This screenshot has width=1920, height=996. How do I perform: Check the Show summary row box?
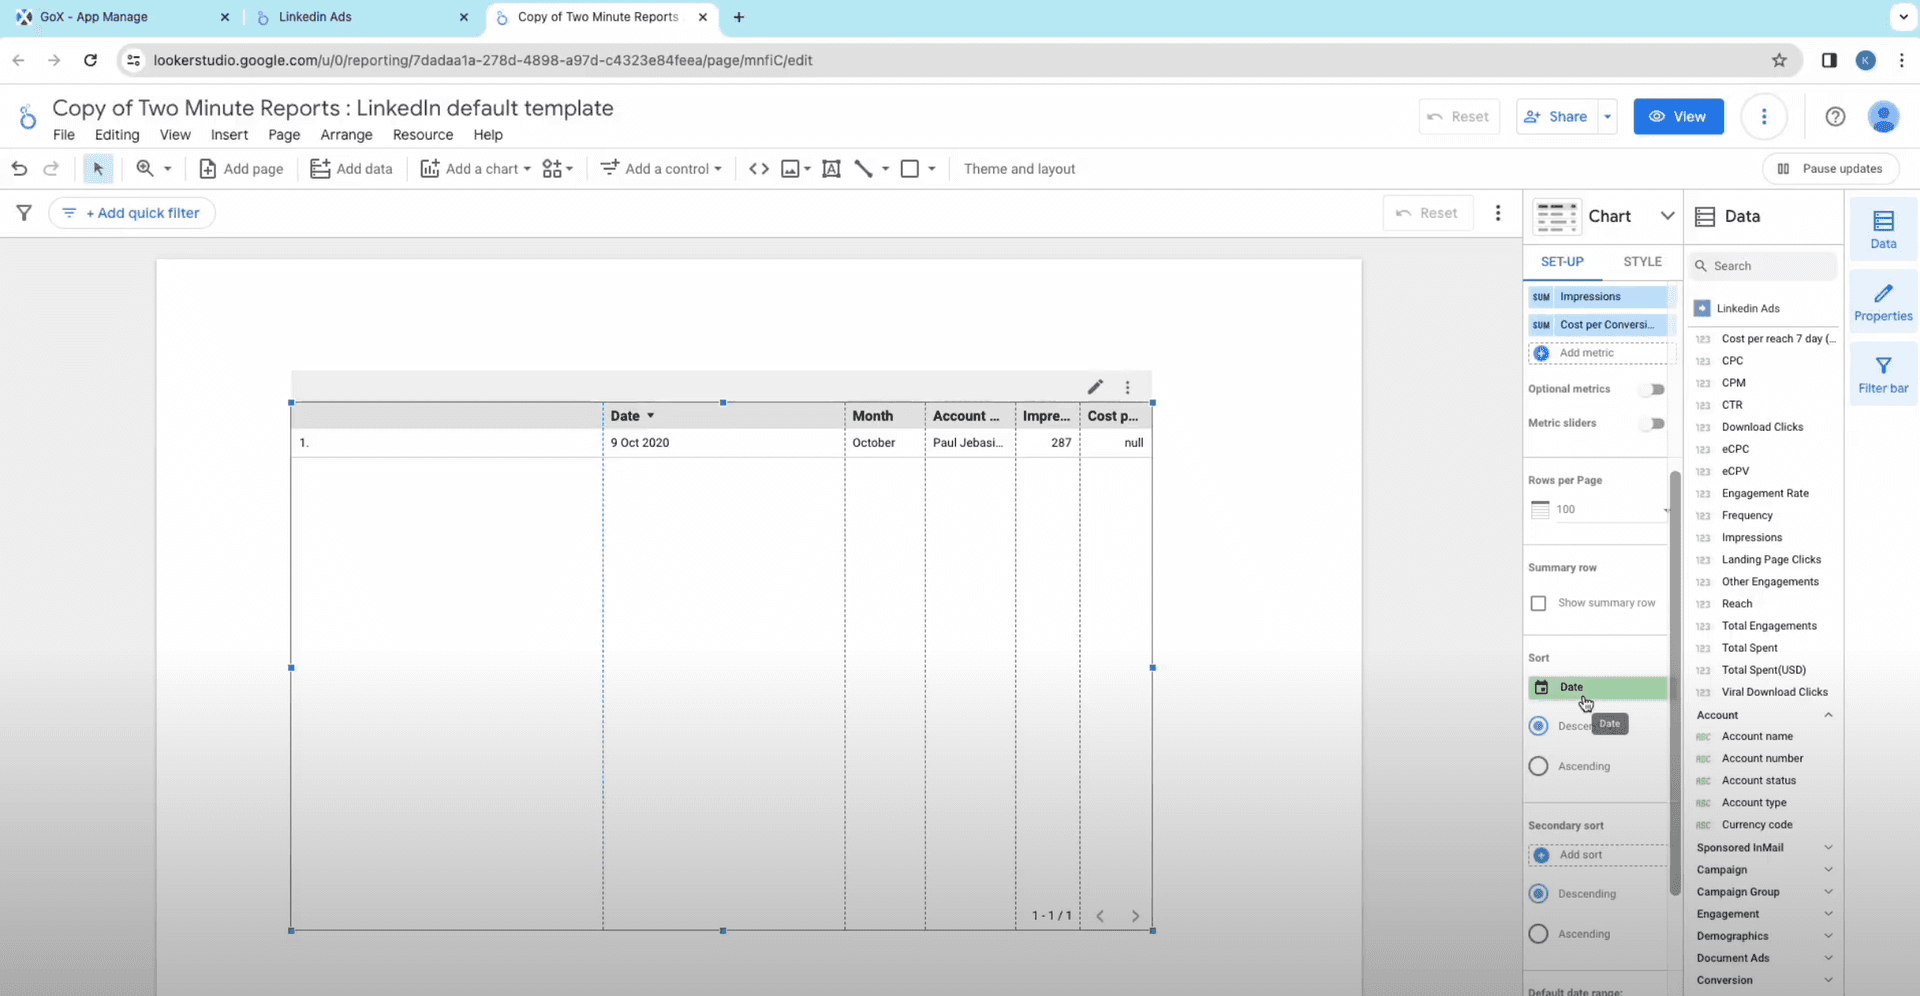click(x=1538, y=603)
